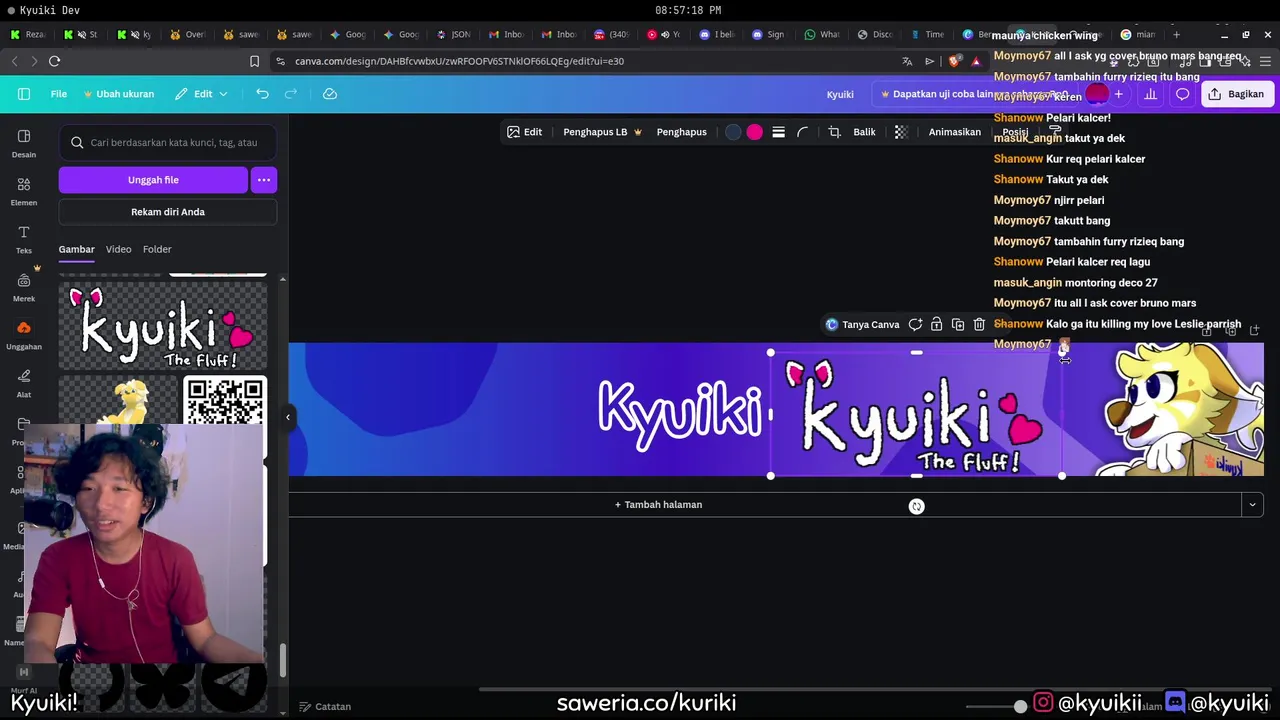Click Bagikan share button
Image resolution: width=1280 pixels, height=720 pixels.
tap(1236, 94)
